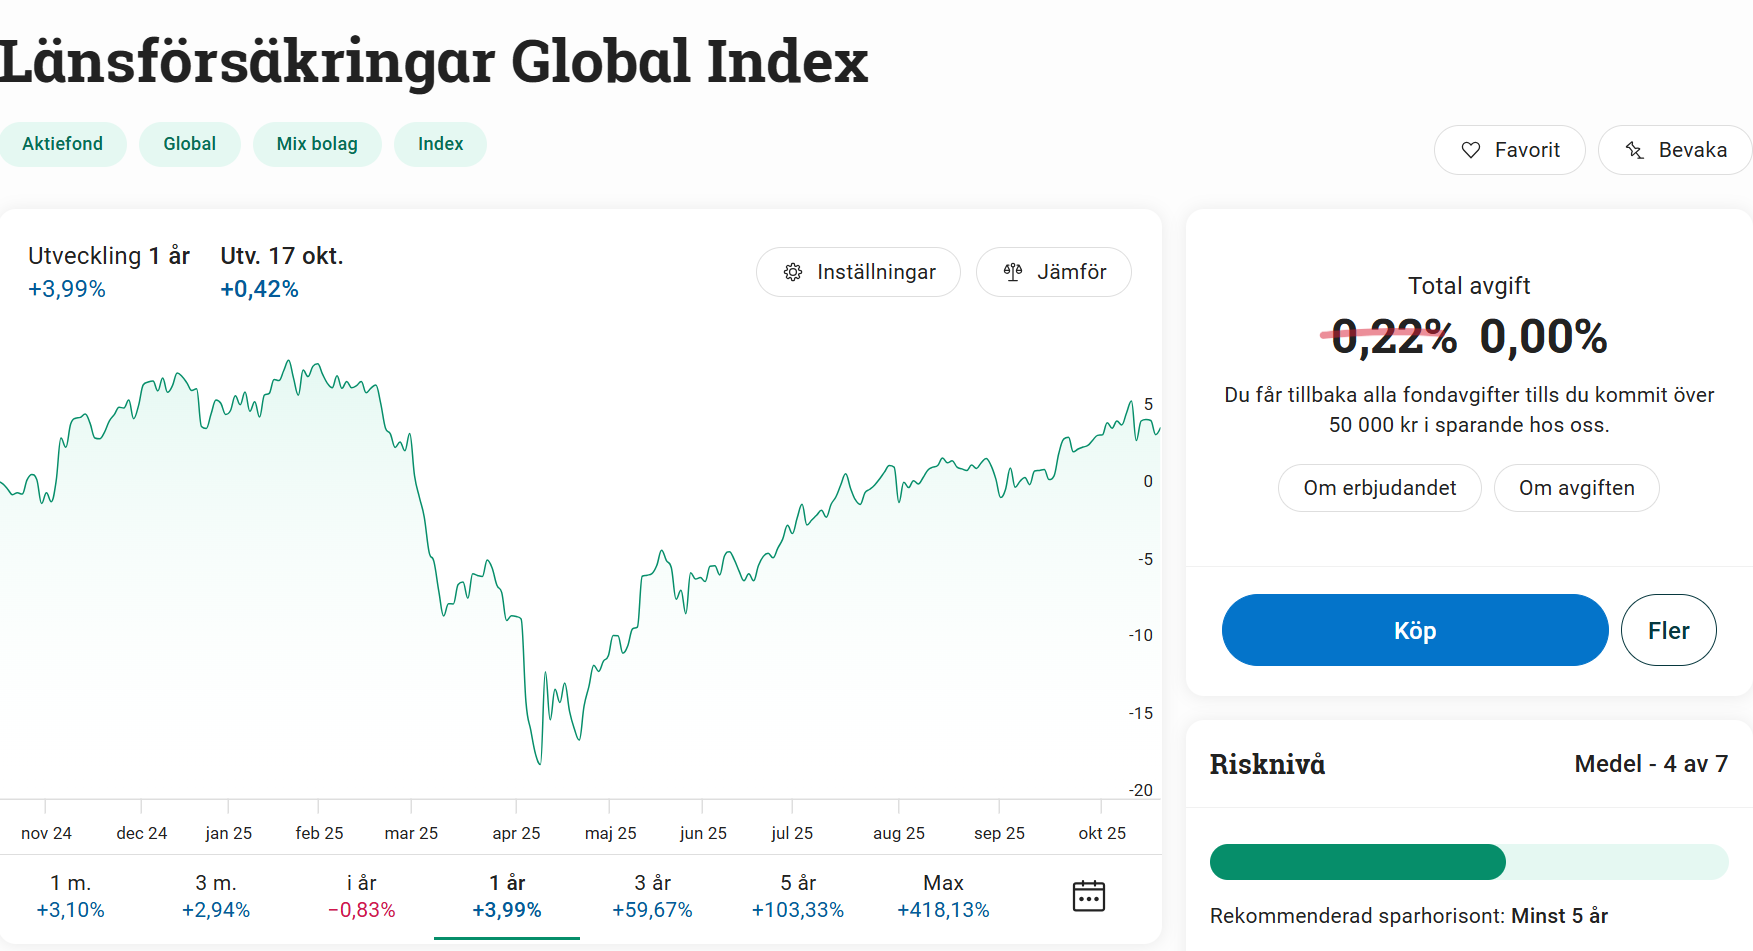The width and height of the screenshot is (1753, 951).
Task: Select the 3 år period tab
Action: (x=652, y=896)
